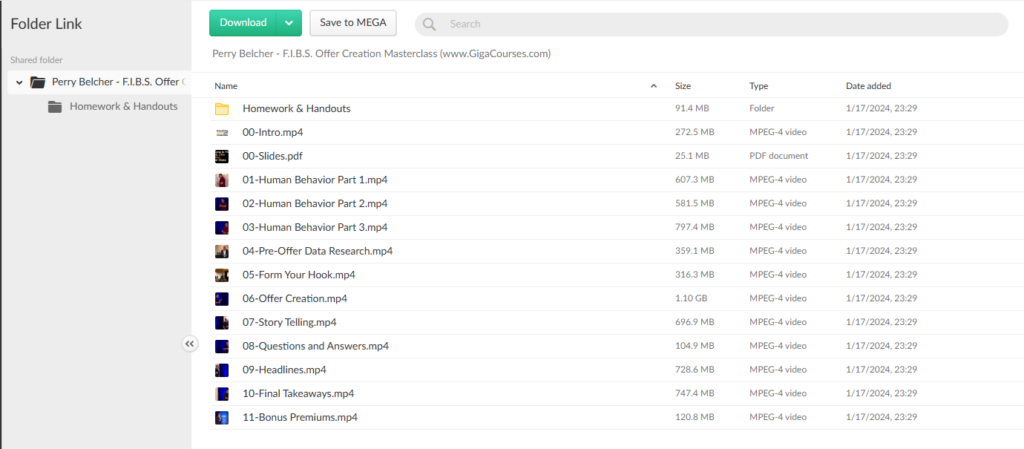
Task: Click the green Download button
Action: tap(243, 23)
